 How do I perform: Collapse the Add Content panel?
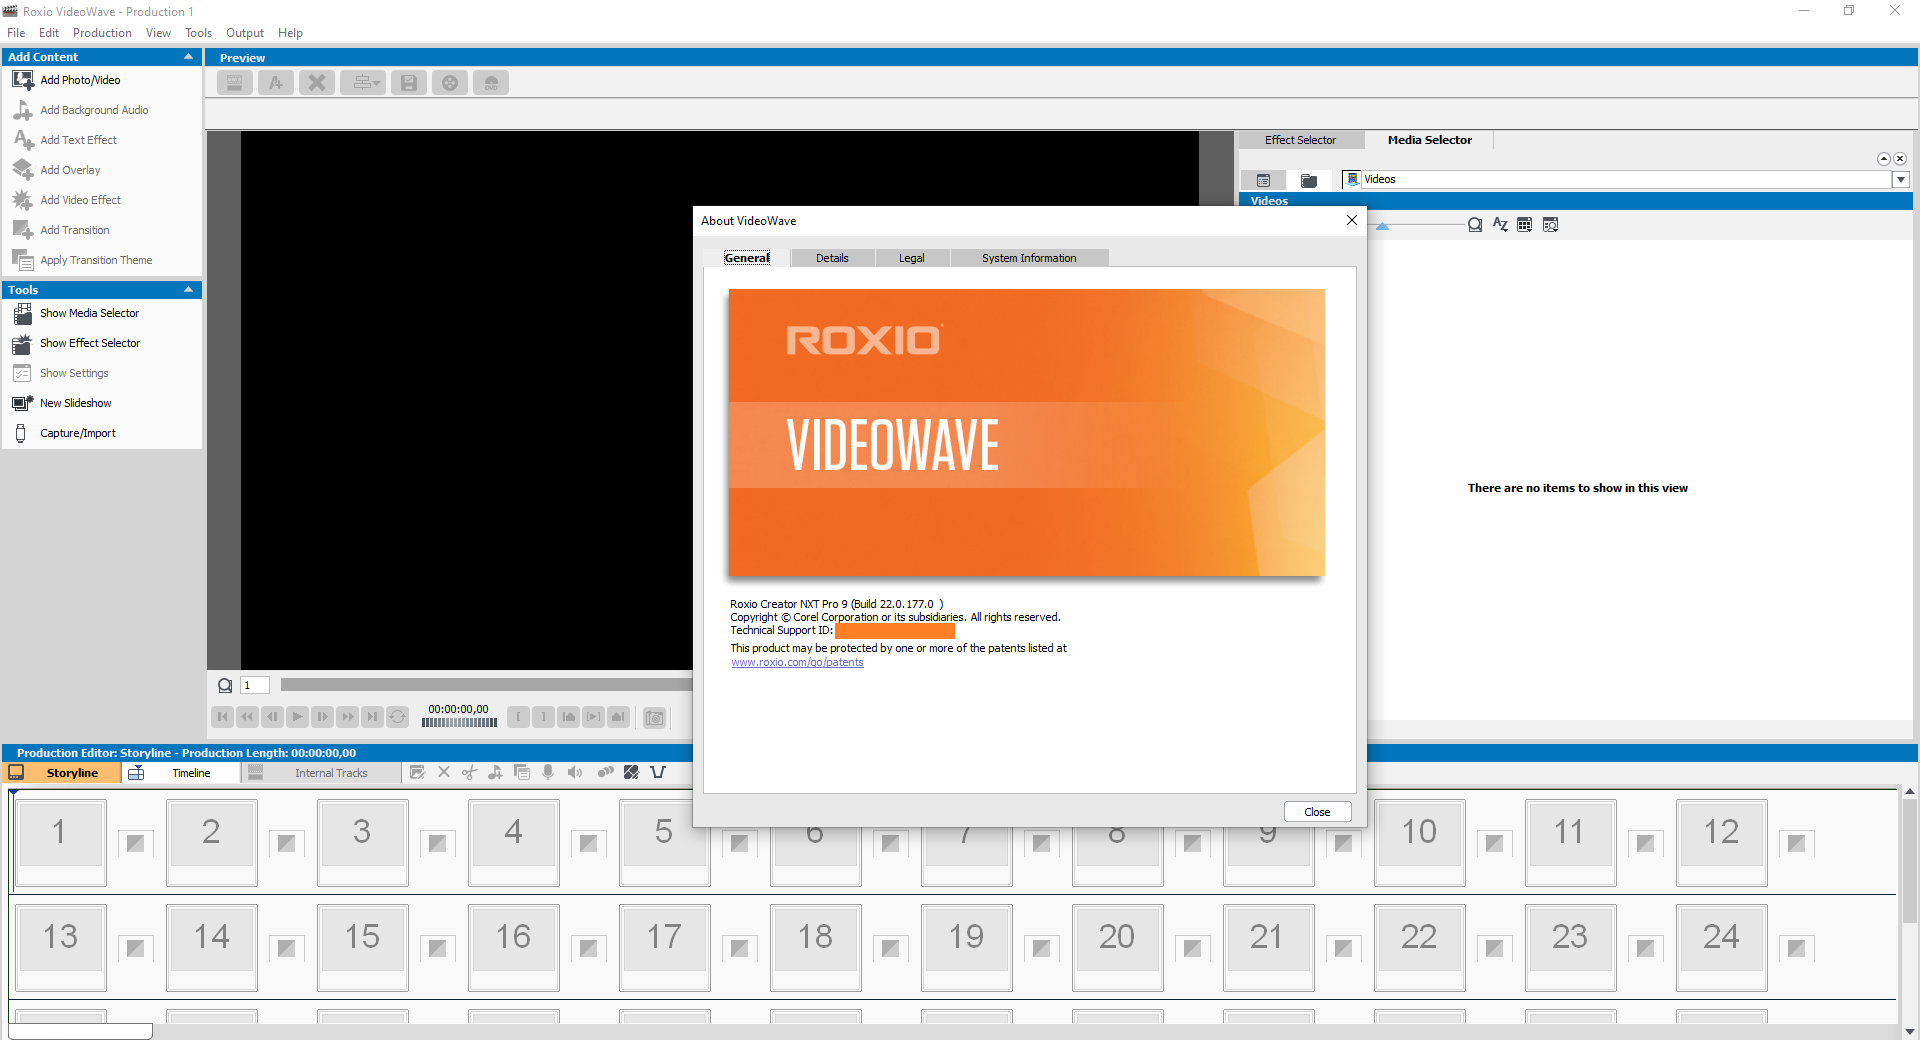point(188,57)
